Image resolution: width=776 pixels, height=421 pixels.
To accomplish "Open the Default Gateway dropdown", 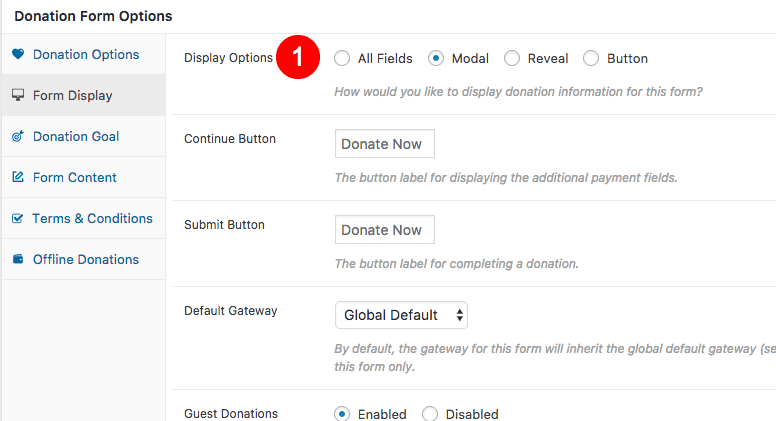I will pos(401,315).
